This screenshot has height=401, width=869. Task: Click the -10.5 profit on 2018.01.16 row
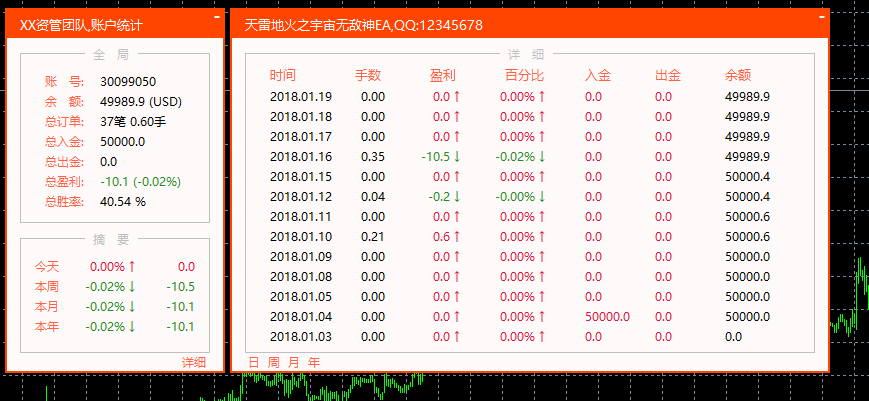pos(435,157)
